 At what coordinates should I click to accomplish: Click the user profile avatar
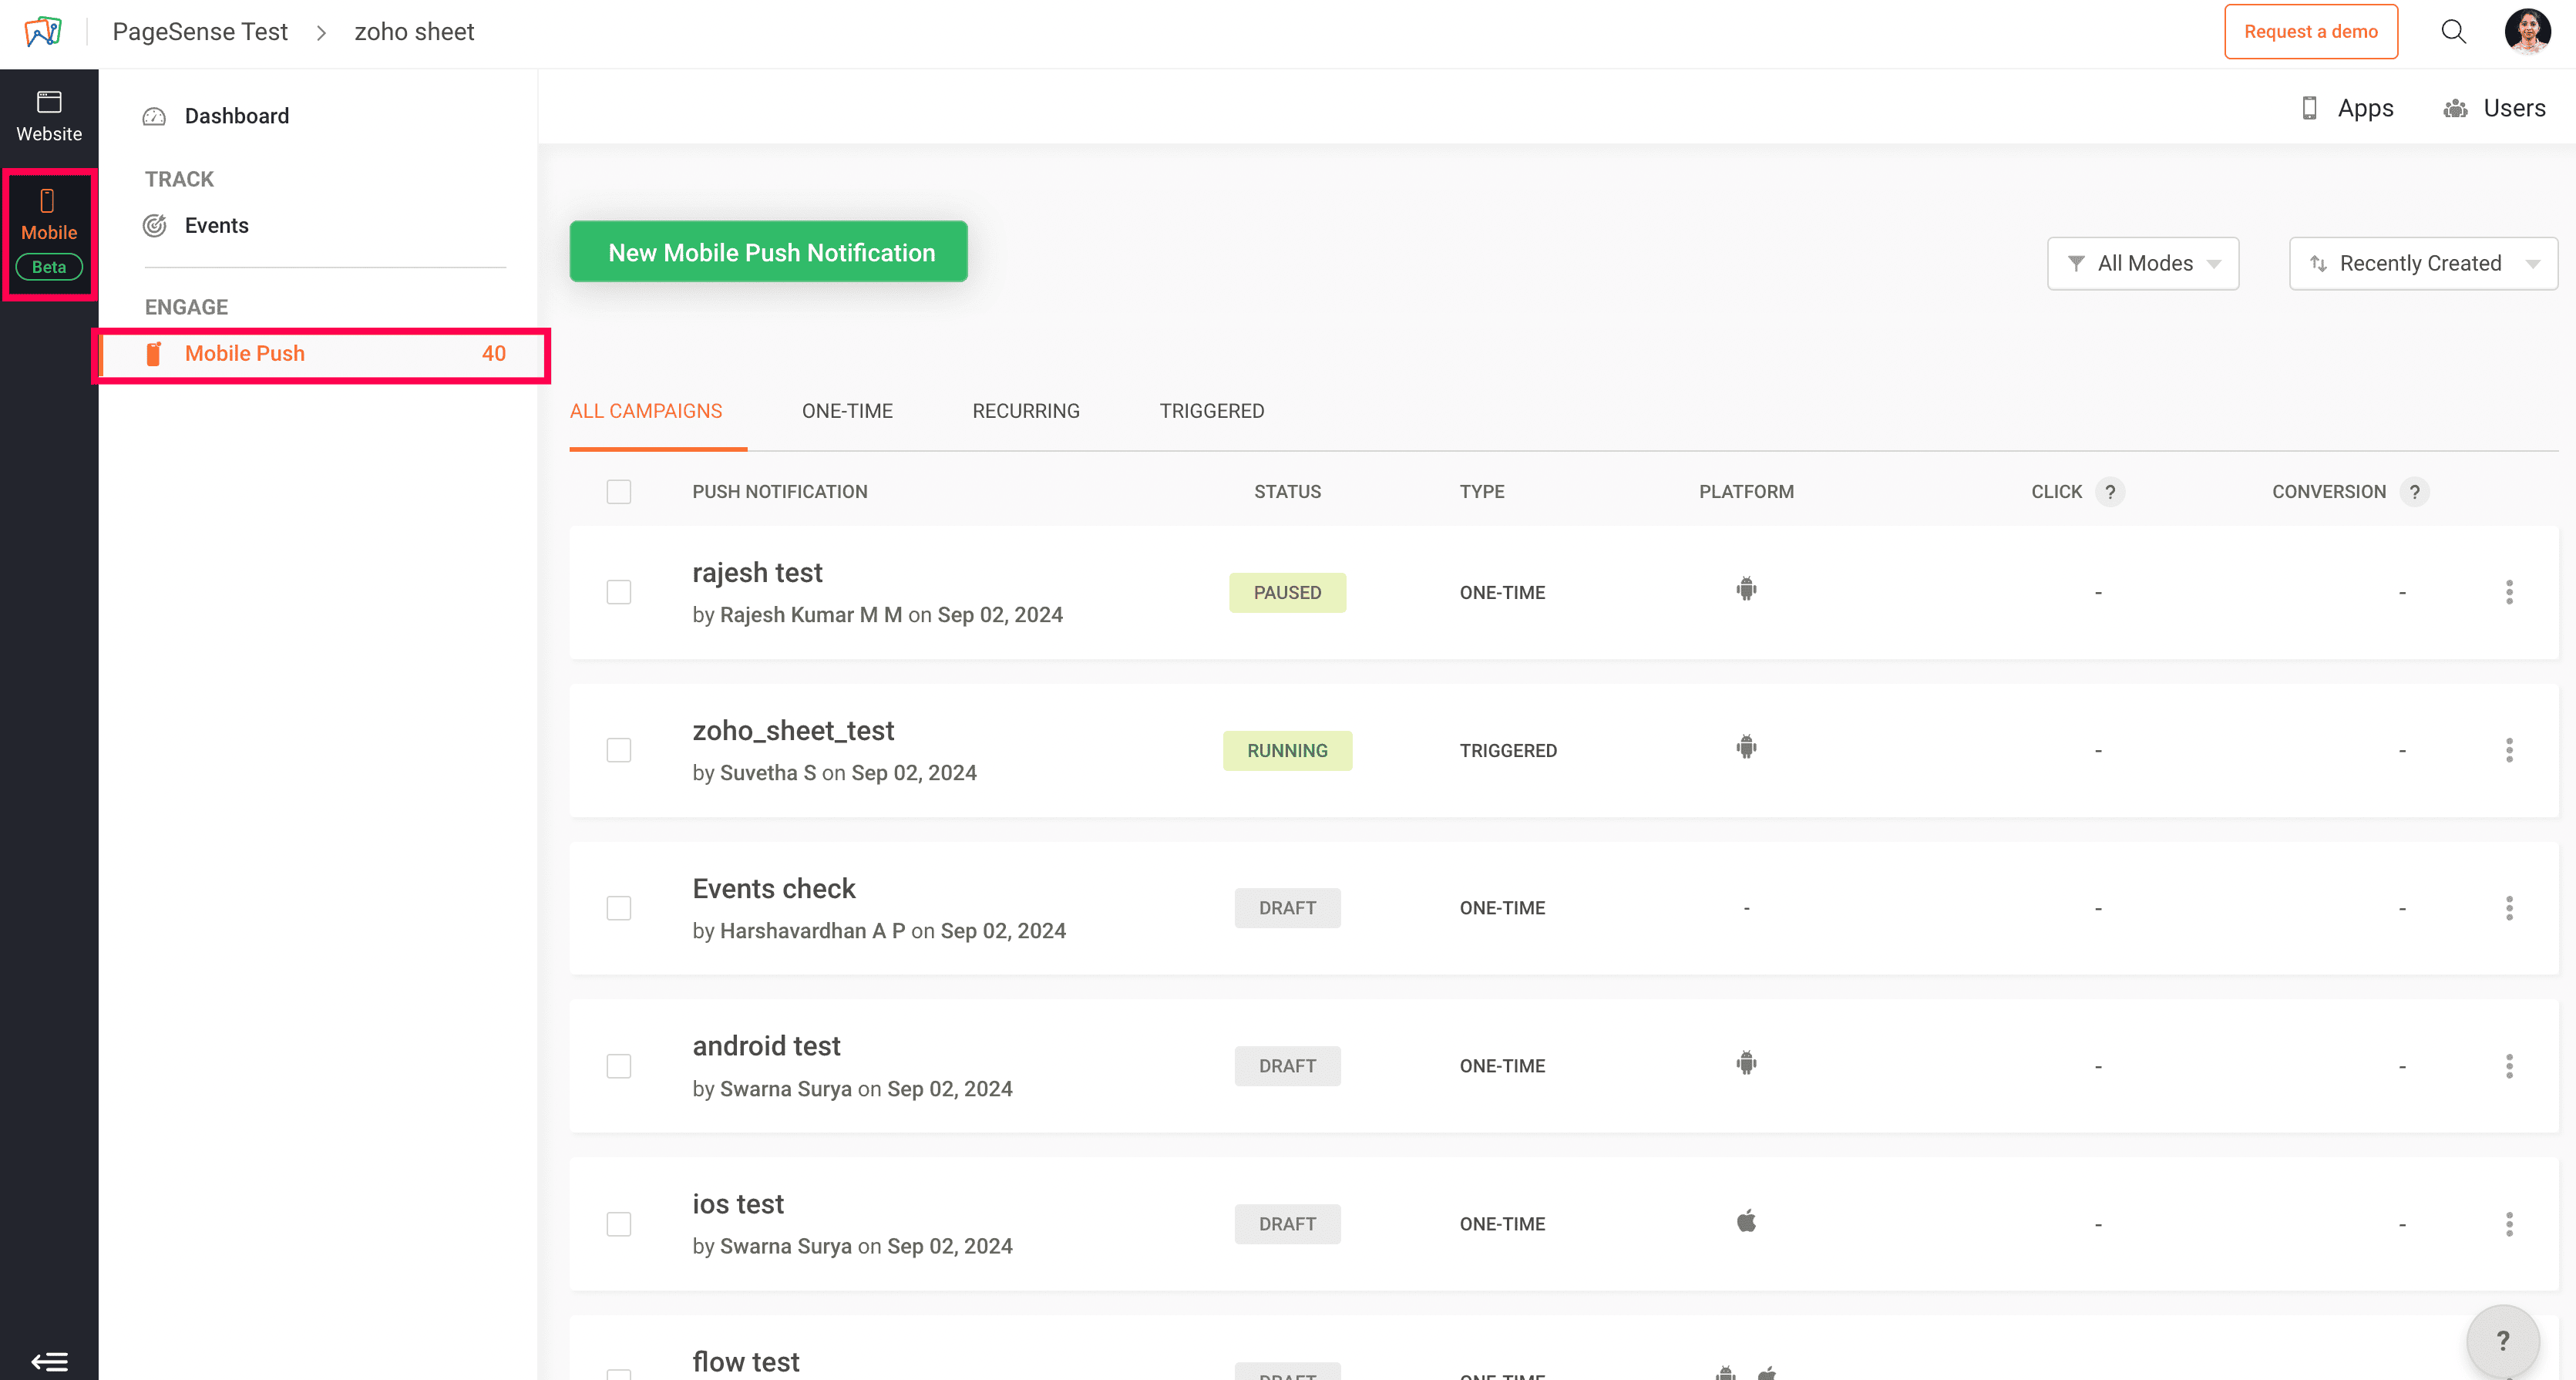(x=2527, y=32)
